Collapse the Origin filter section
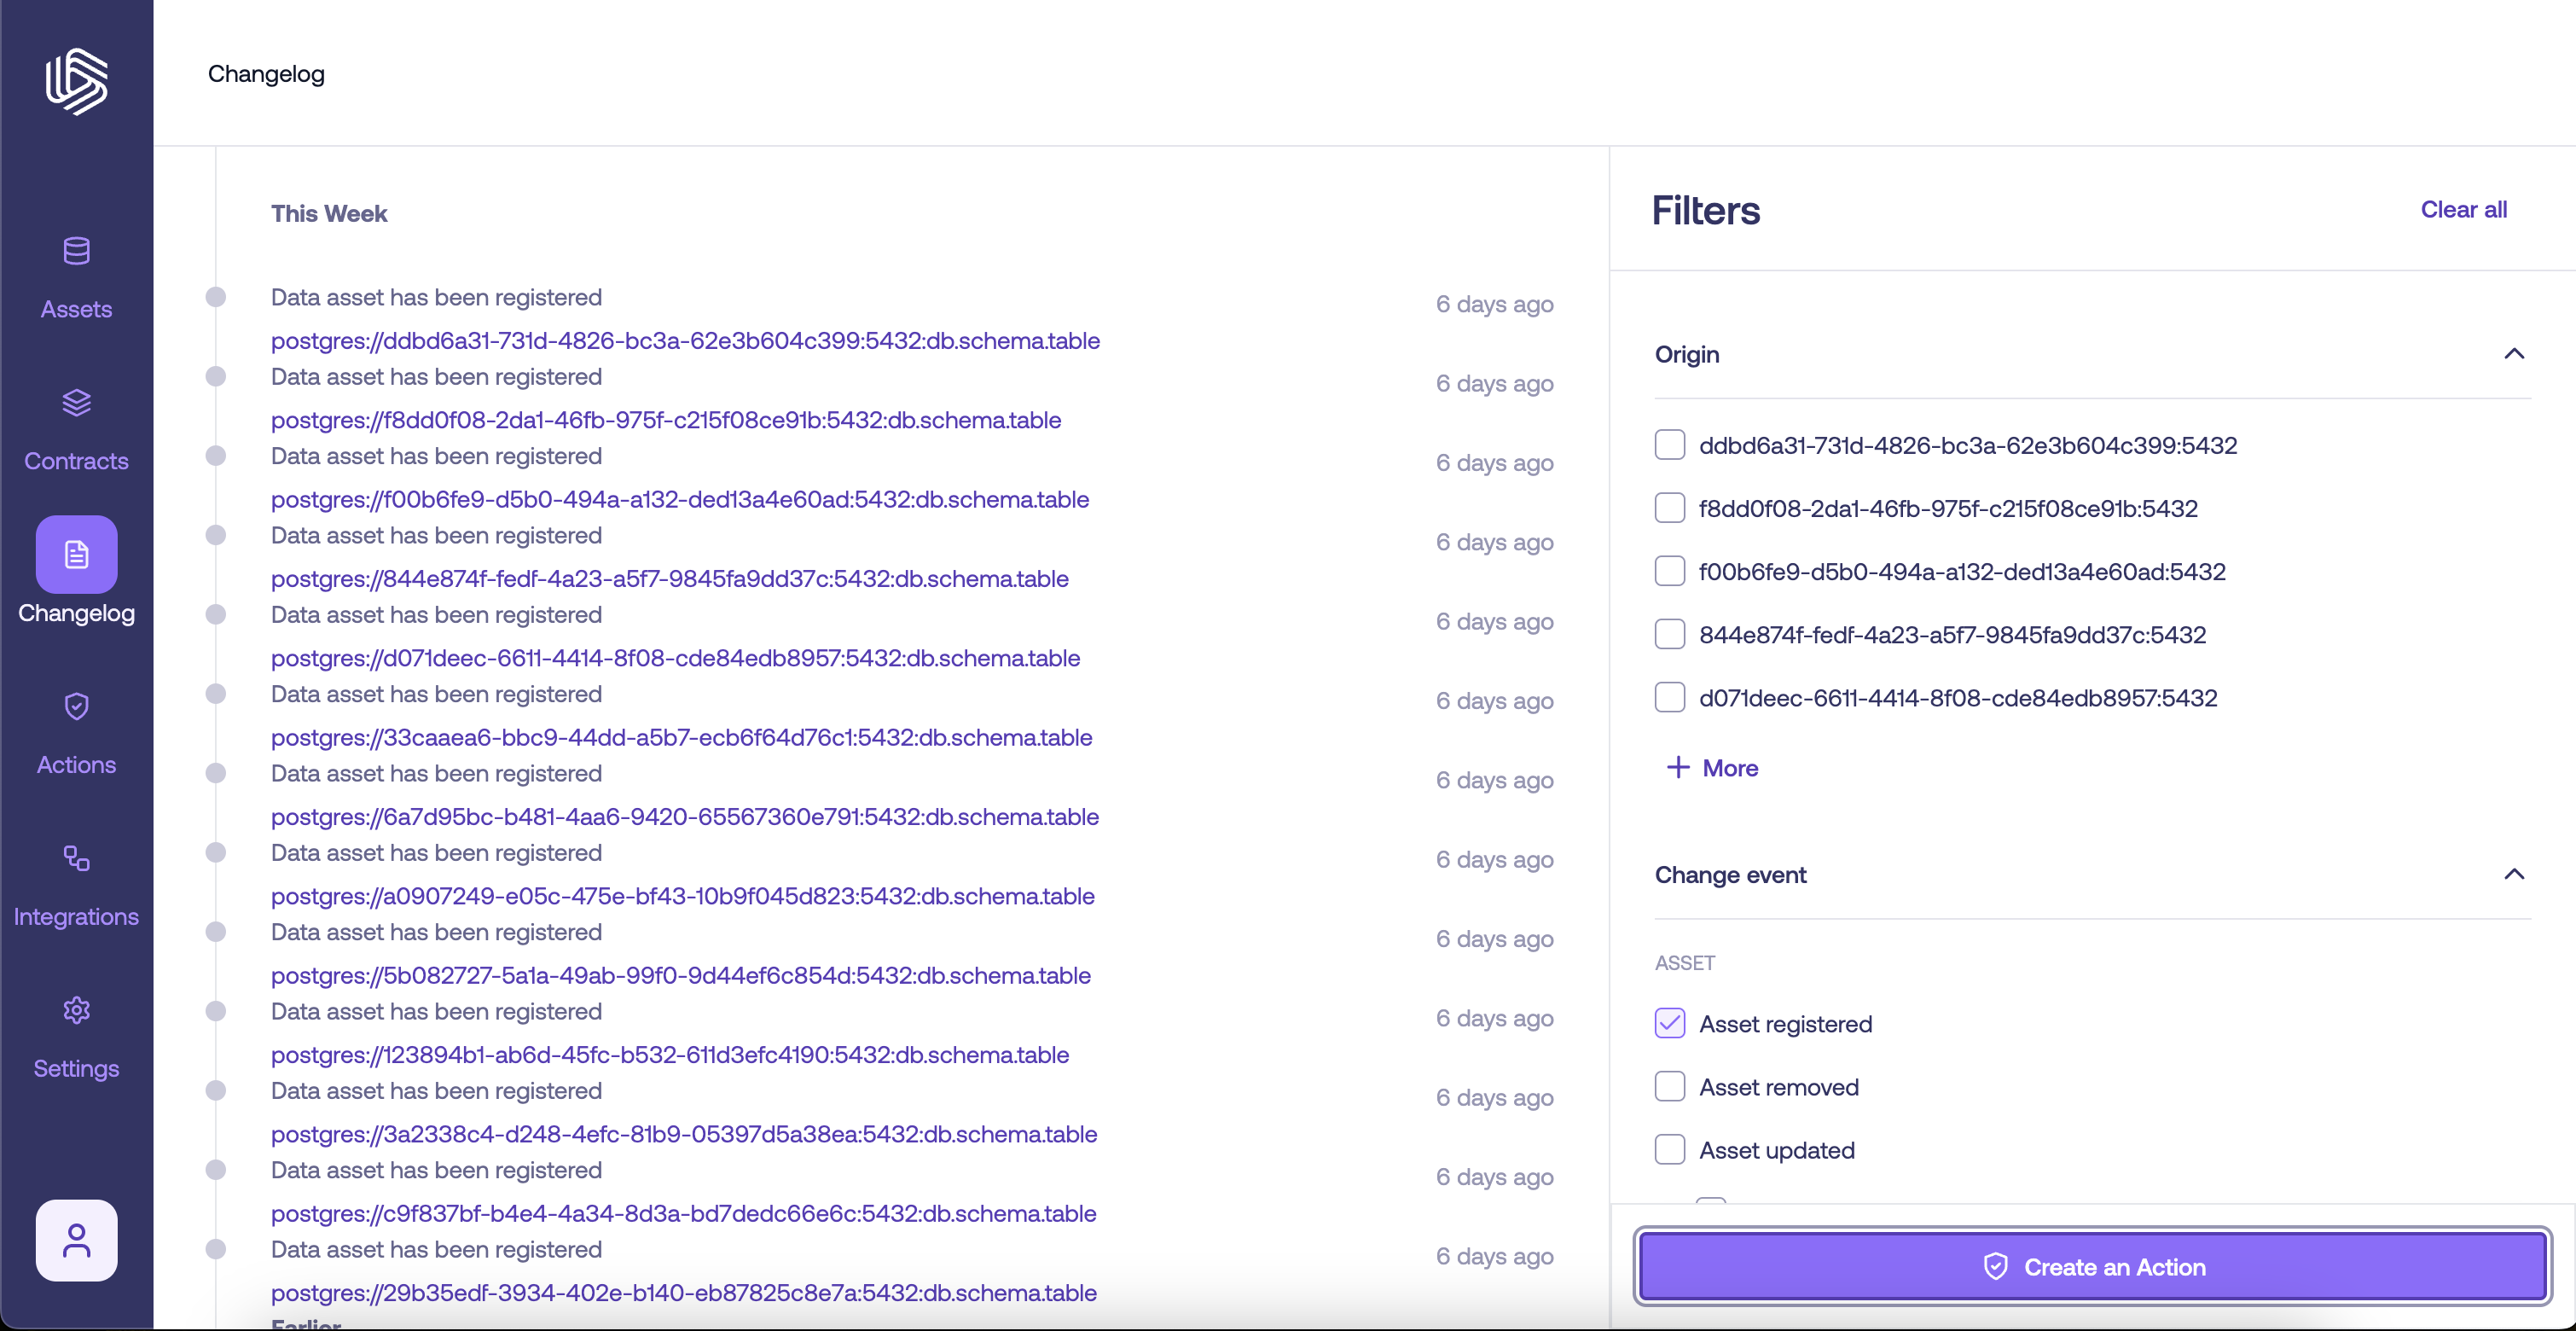2576x1331 pixels. 2513,354
